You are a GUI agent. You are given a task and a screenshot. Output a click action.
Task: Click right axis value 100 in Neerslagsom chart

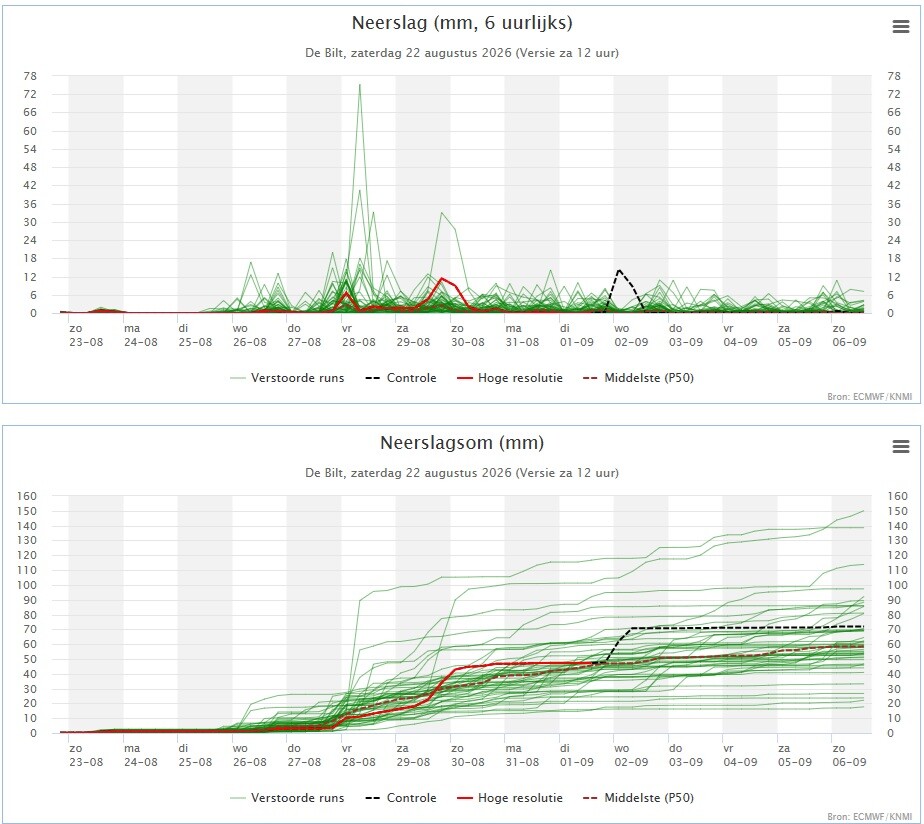[898, 585]
